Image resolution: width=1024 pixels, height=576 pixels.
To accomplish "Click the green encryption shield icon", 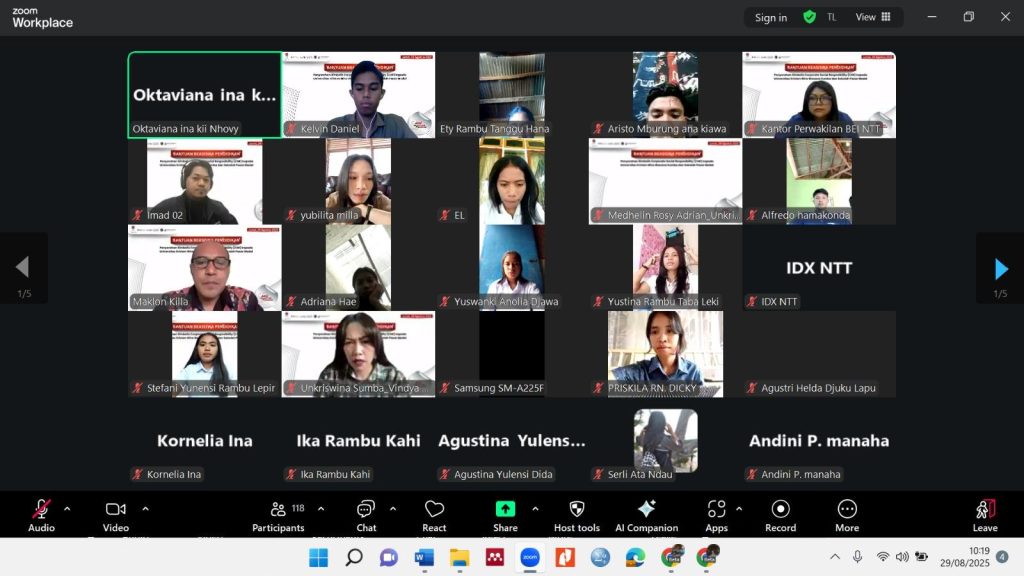I will [x=809, y=17].
